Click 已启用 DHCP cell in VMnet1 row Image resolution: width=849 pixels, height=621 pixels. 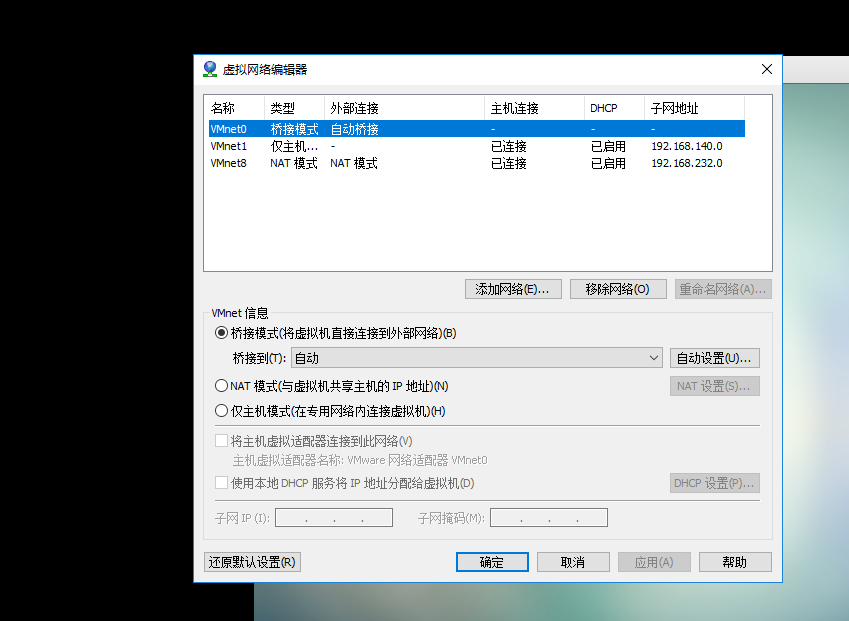608,146
